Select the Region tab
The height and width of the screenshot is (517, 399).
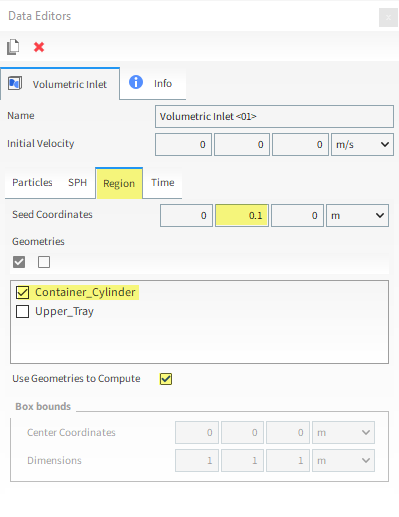pyautogui.click(x=119, y=183)
